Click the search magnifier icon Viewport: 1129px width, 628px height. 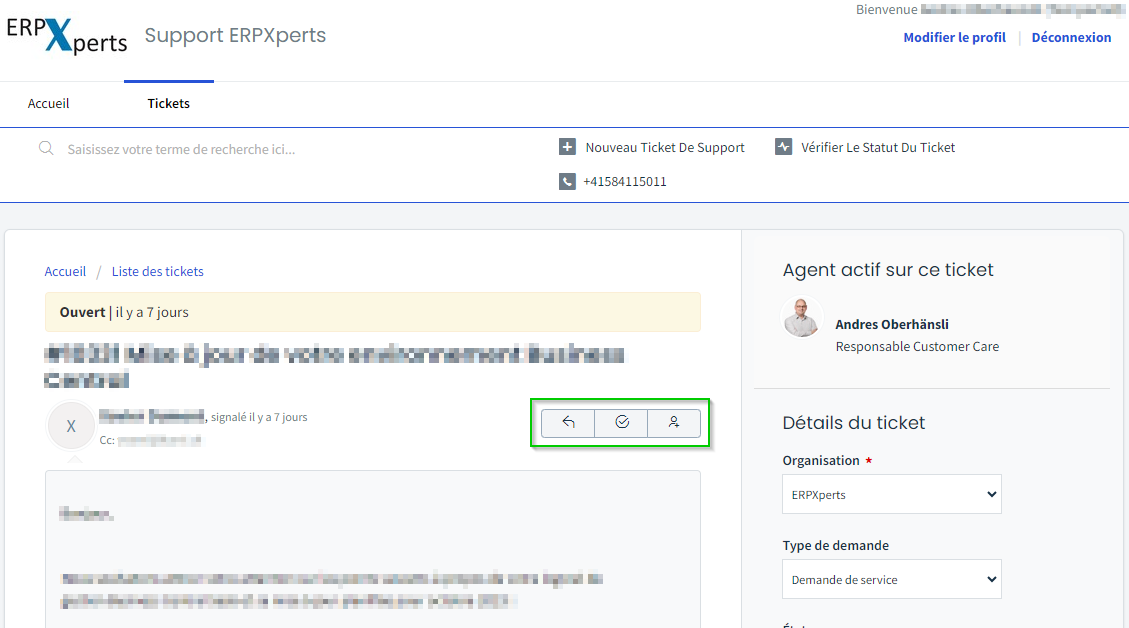pos(46,148)
